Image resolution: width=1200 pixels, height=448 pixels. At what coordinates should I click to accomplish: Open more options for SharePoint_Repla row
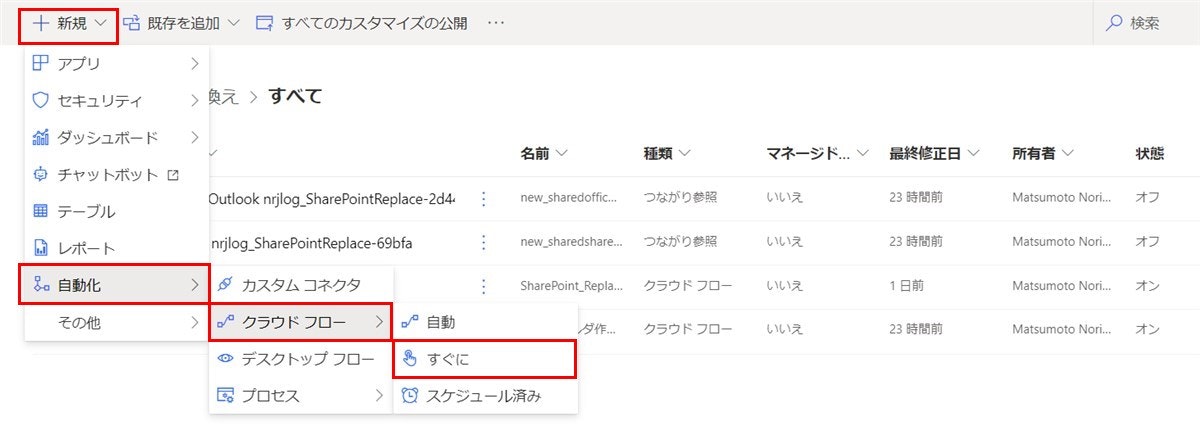pyautogui.click(x=484, y=286)
